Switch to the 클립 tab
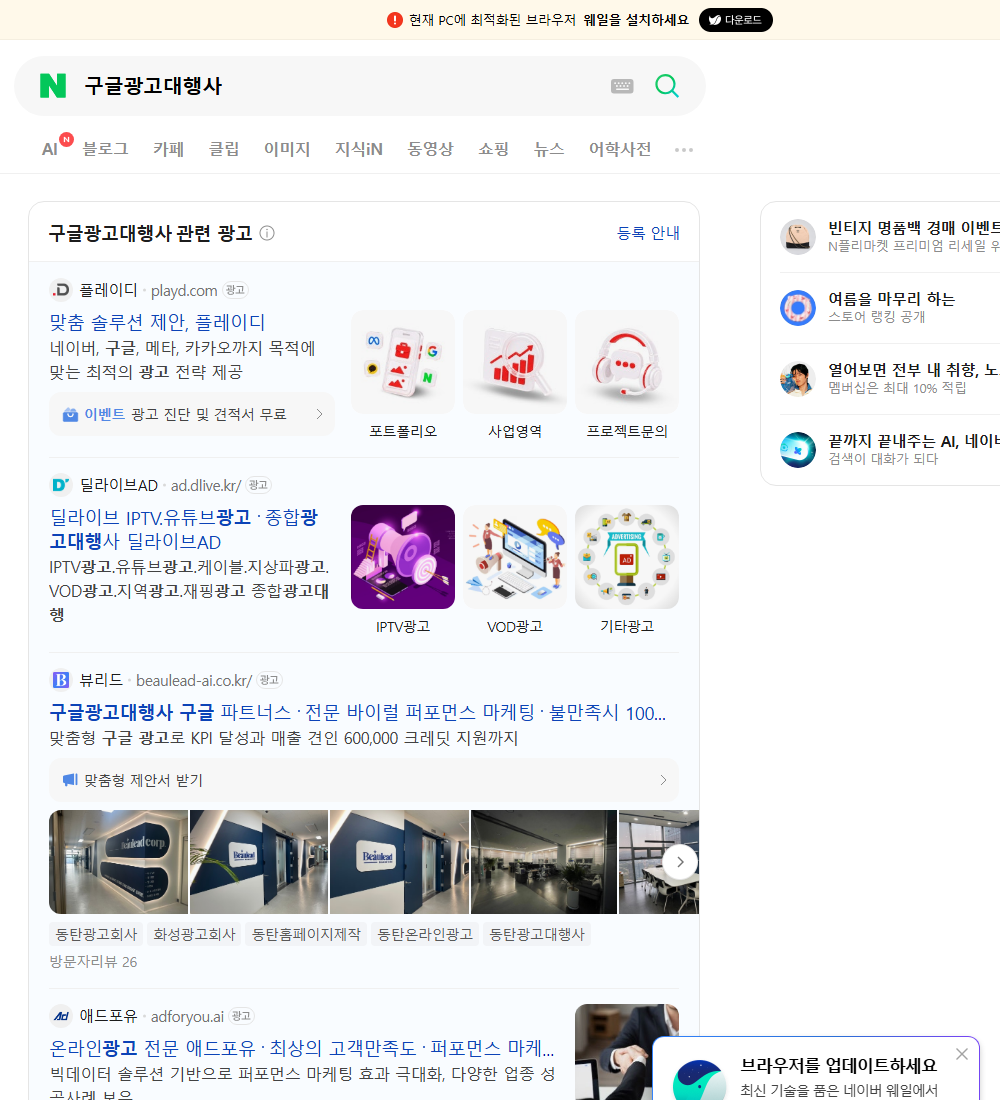The height and width of the screenshot is (1100, 1000). (x=224, y=149)
